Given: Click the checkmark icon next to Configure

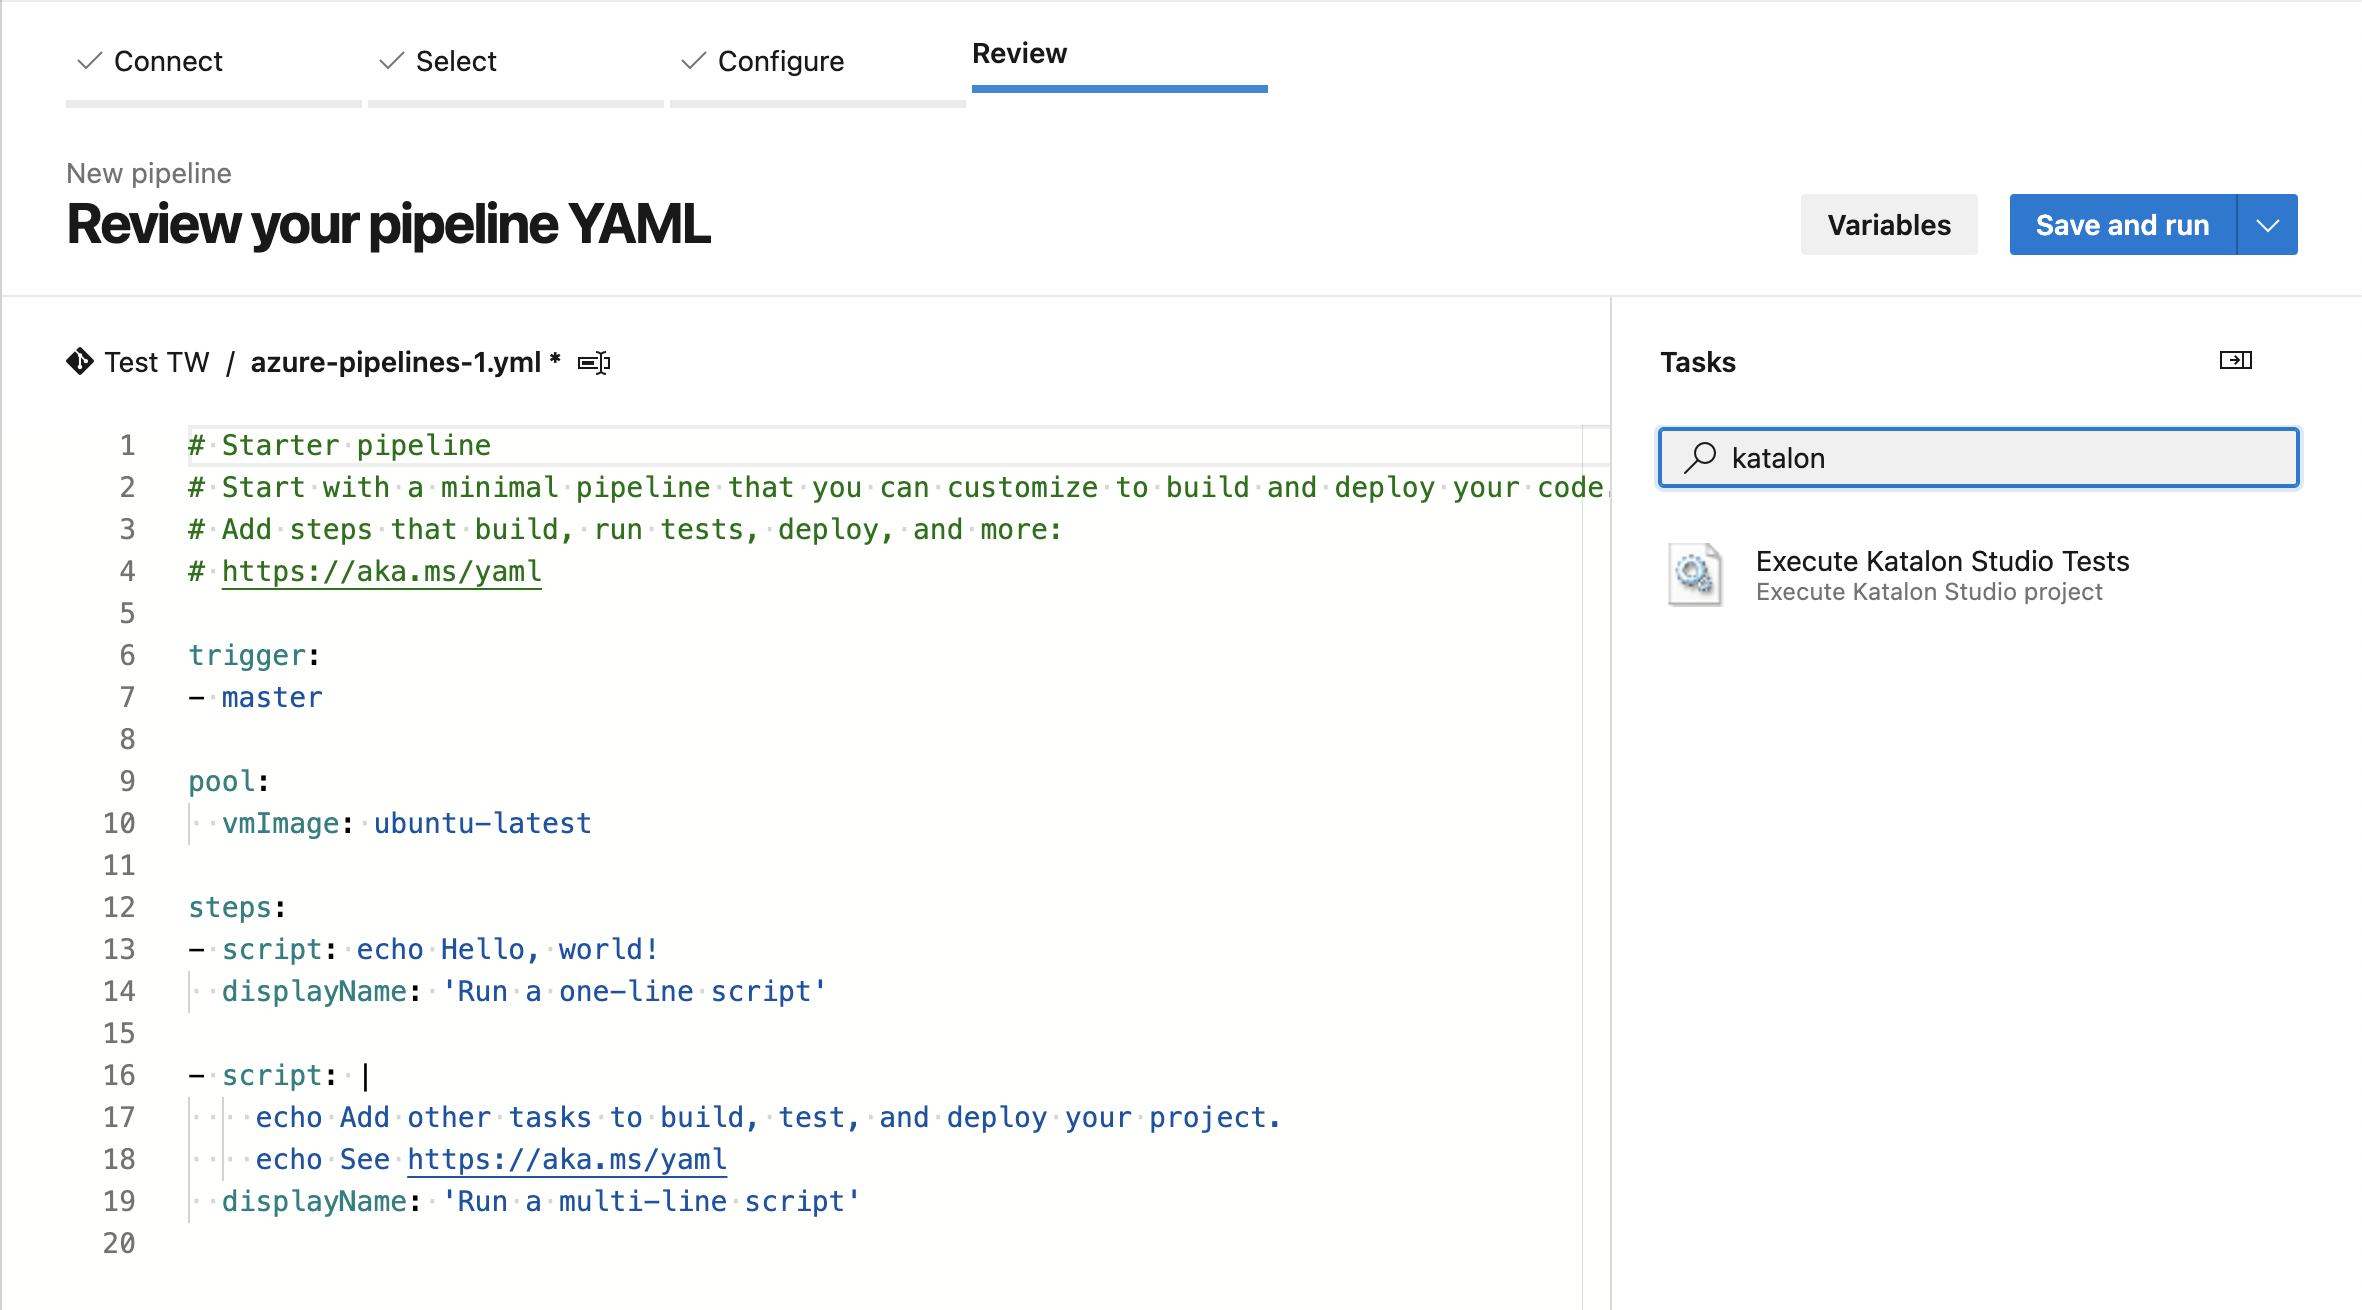Looking at the screenshot, I should click(x=694, y=61).
